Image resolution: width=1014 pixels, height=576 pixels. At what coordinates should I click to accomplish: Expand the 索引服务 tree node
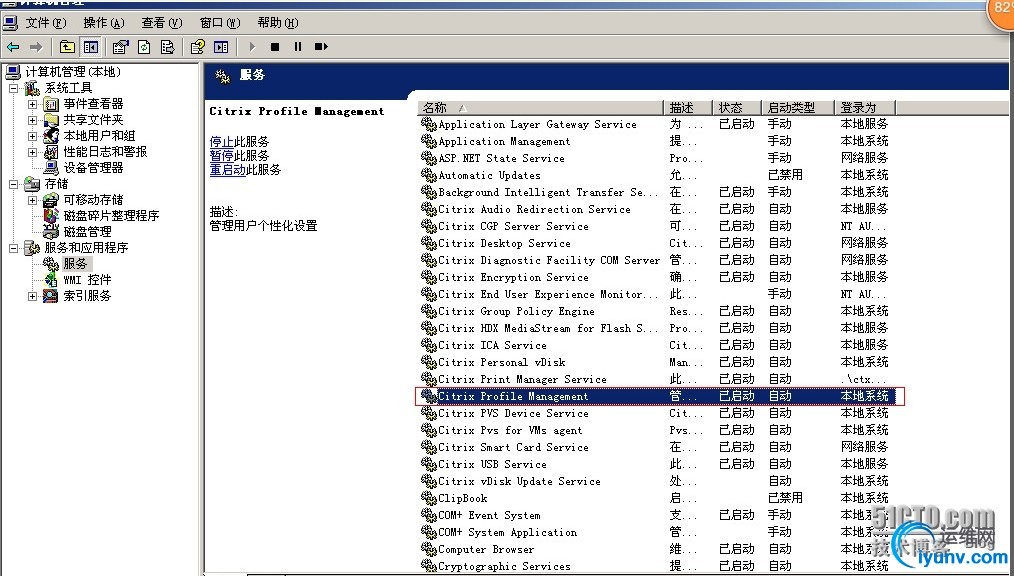[32, 296]
